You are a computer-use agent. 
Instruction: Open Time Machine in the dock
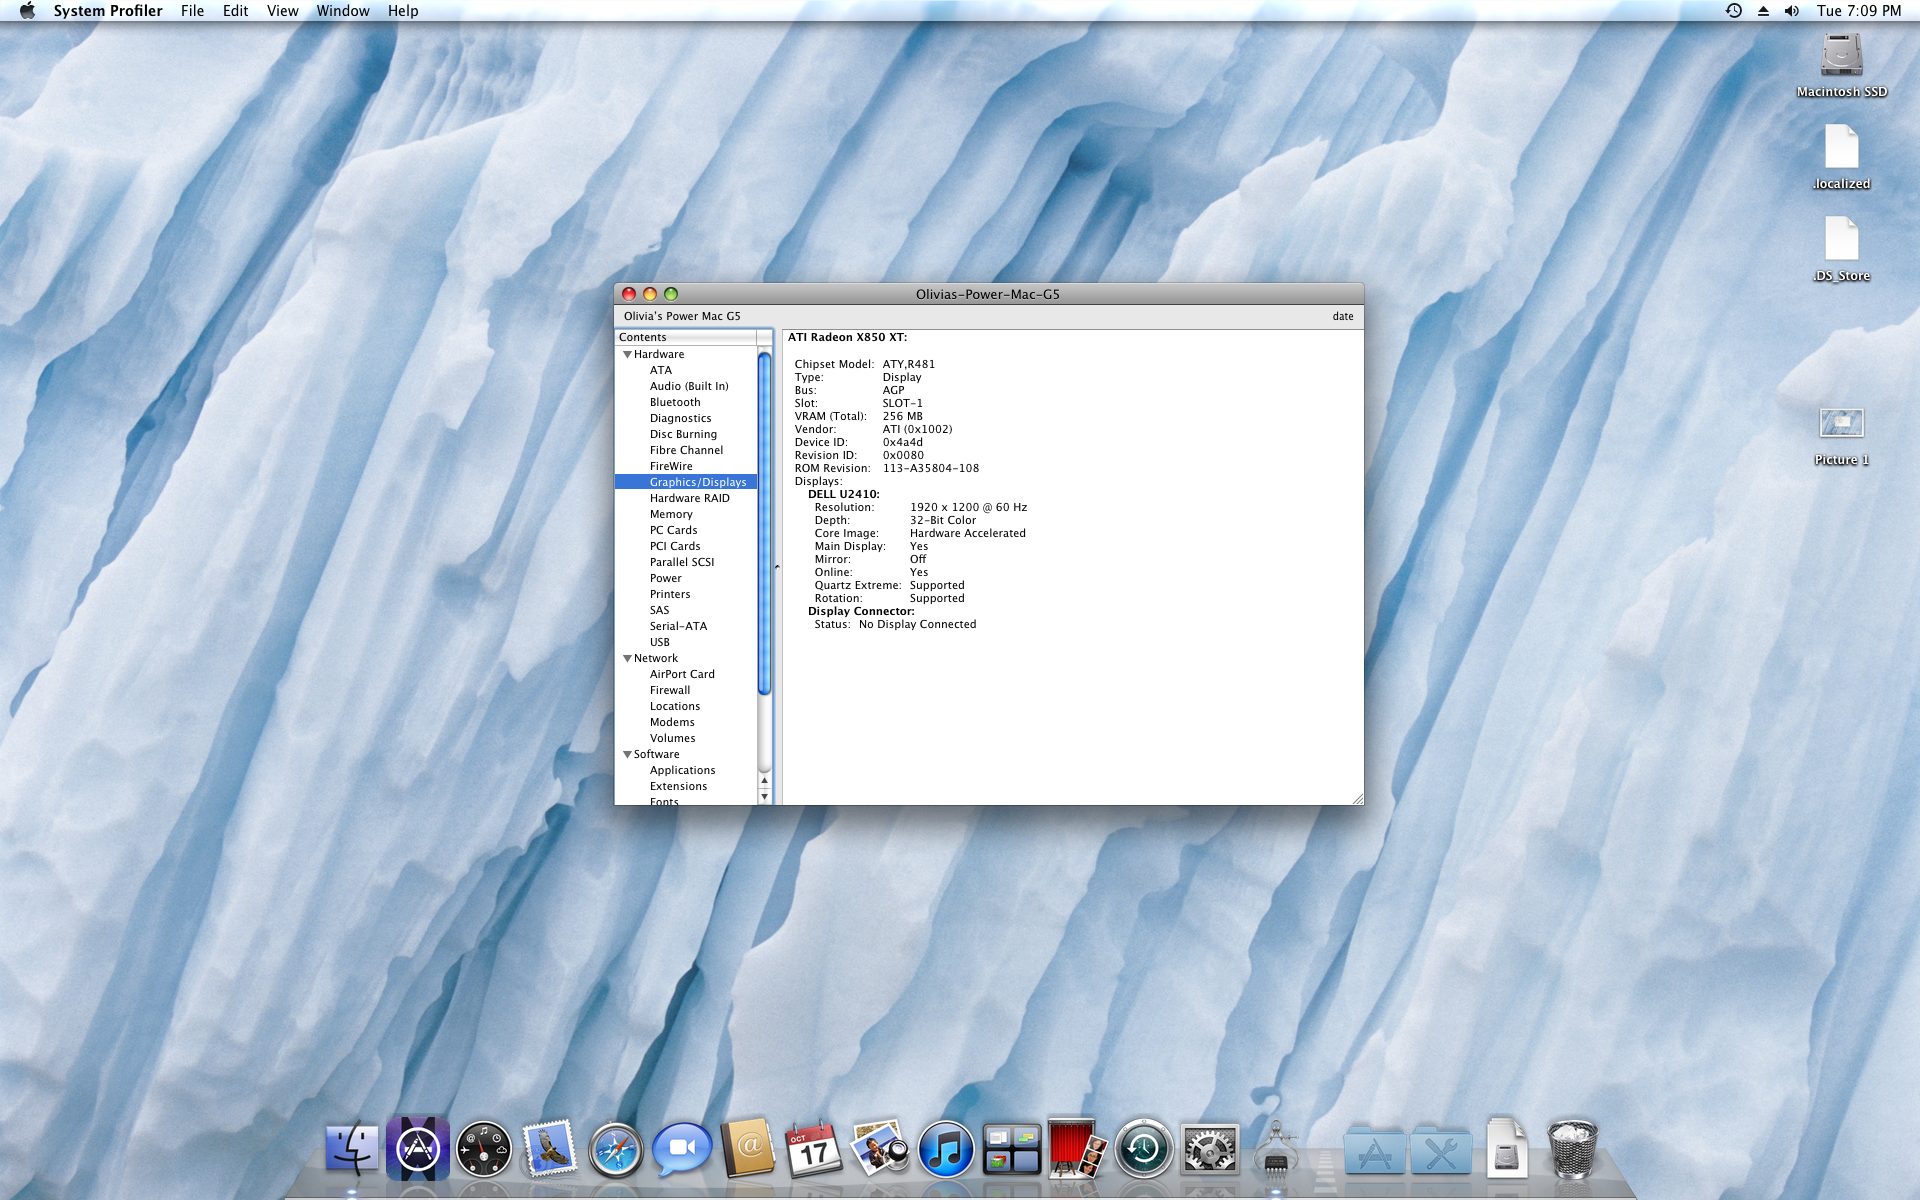coord(1143,1150)
